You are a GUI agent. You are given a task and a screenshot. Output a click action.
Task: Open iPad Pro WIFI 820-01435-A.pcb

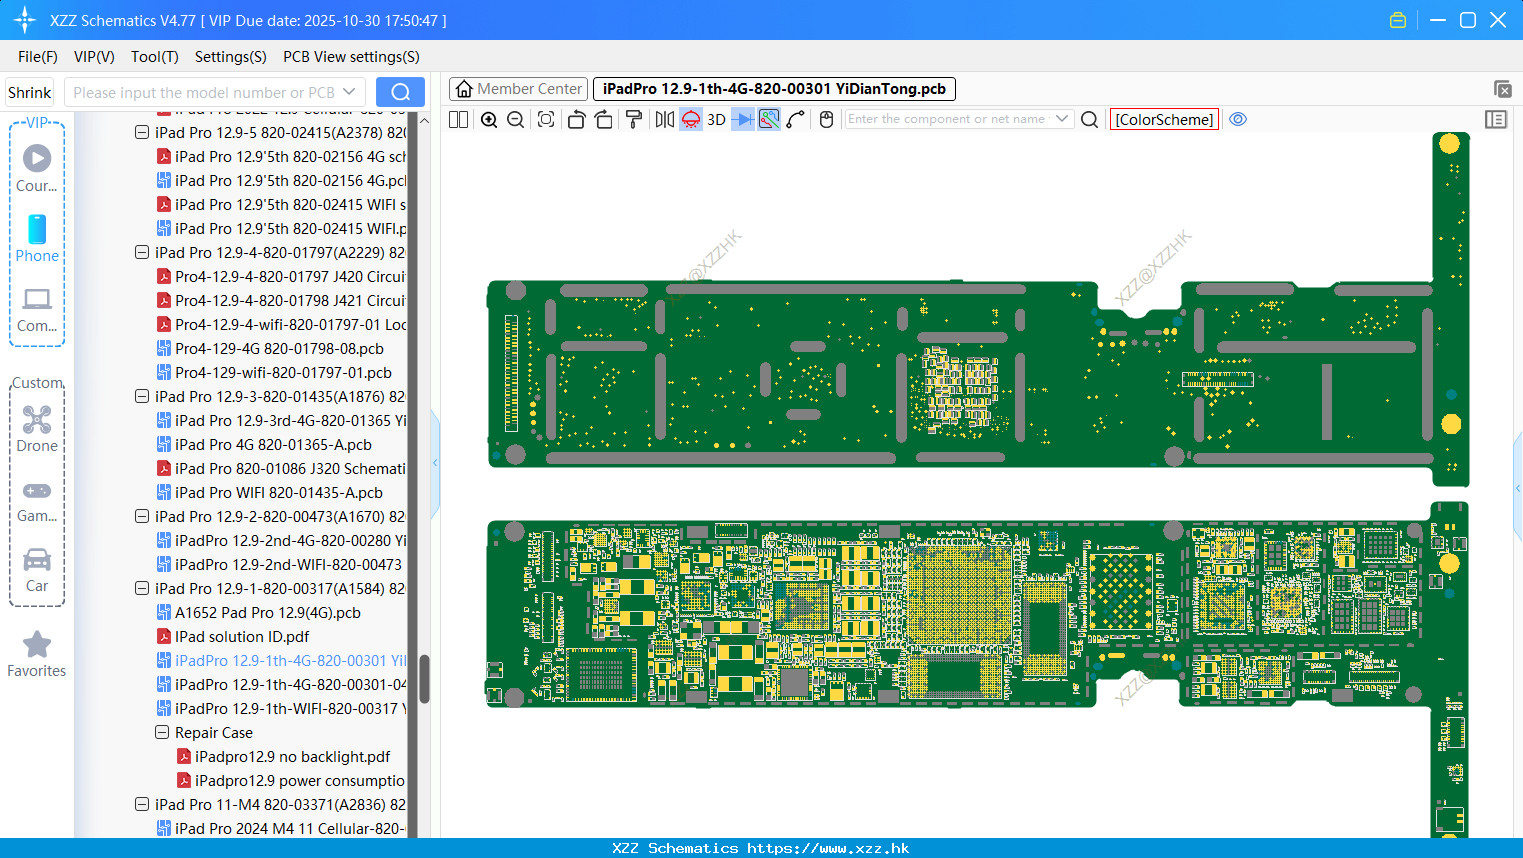(270, 492)
